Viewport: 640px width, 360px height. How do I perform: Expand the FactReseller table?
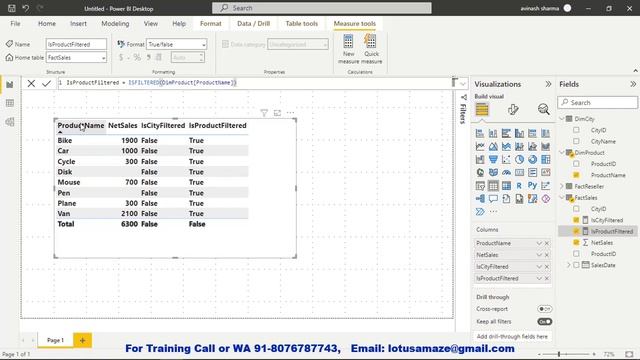click(562, 186)
